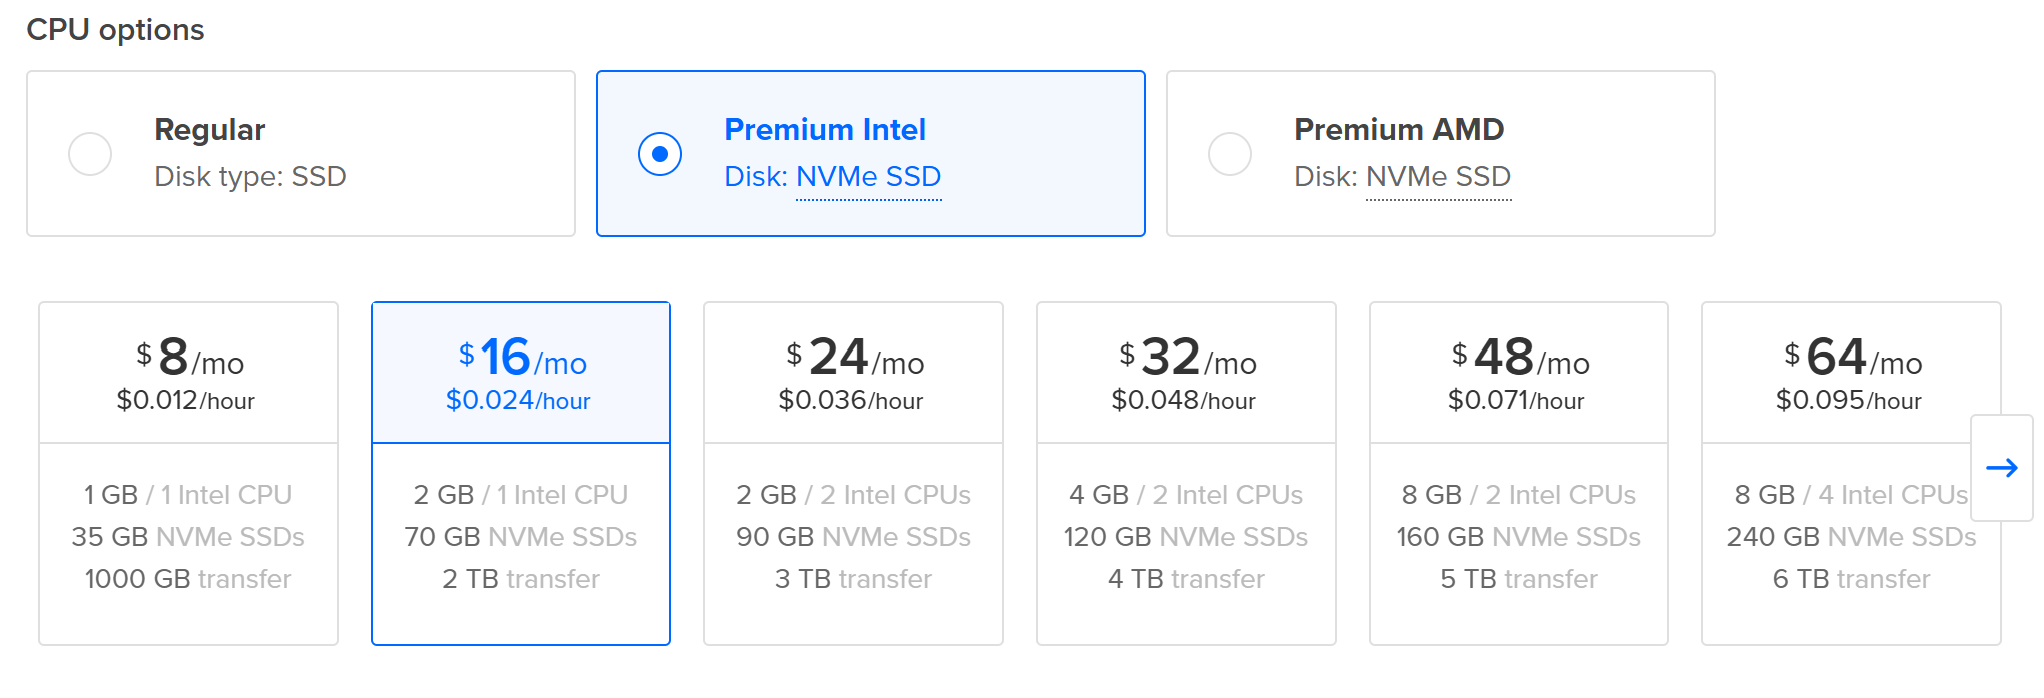Click the 120 GB NVMe SSDs spec
The width and height of the screenshot is (2044, 698).
point(1186,537)
